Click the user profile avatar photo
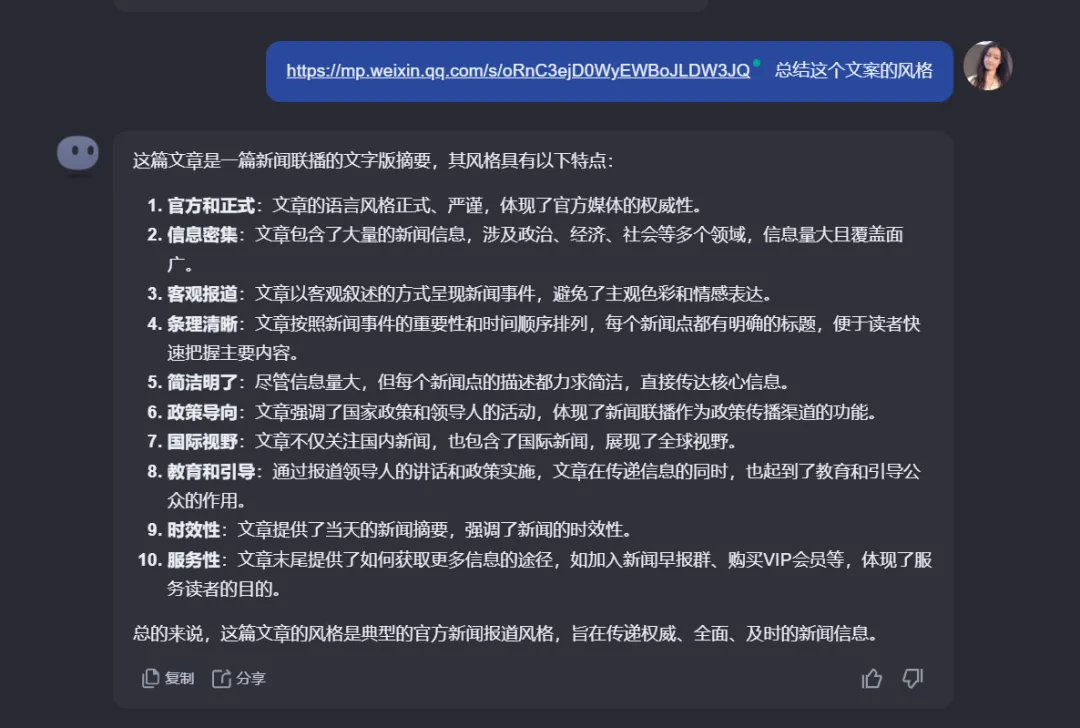This screenshot has width=1080, height=728. [987, 65]
